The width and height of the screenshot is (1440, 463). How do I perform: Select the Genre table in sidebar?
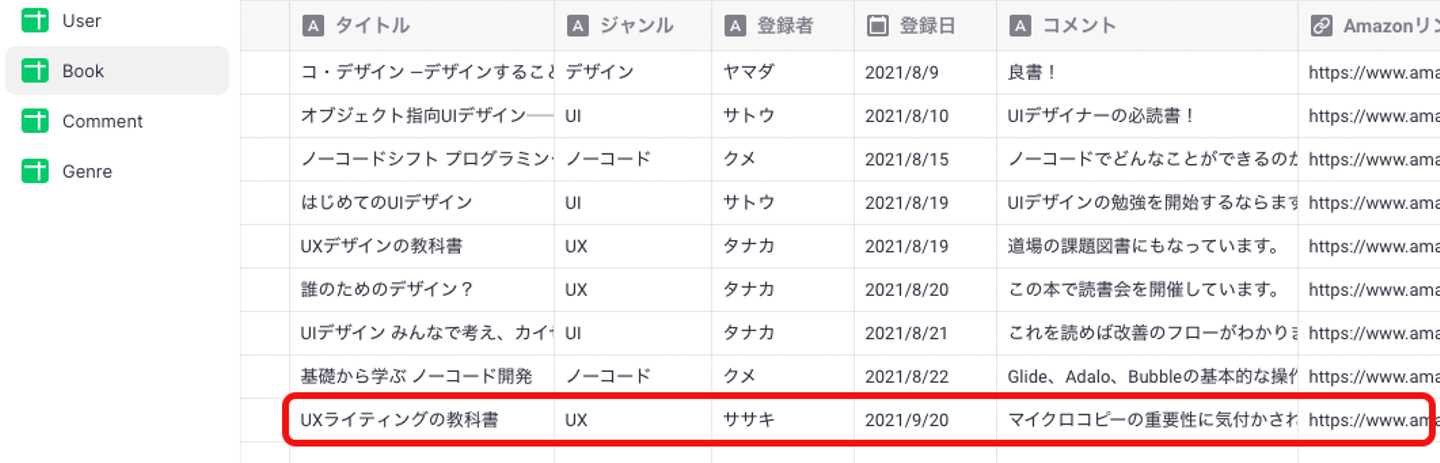(87, 171)
